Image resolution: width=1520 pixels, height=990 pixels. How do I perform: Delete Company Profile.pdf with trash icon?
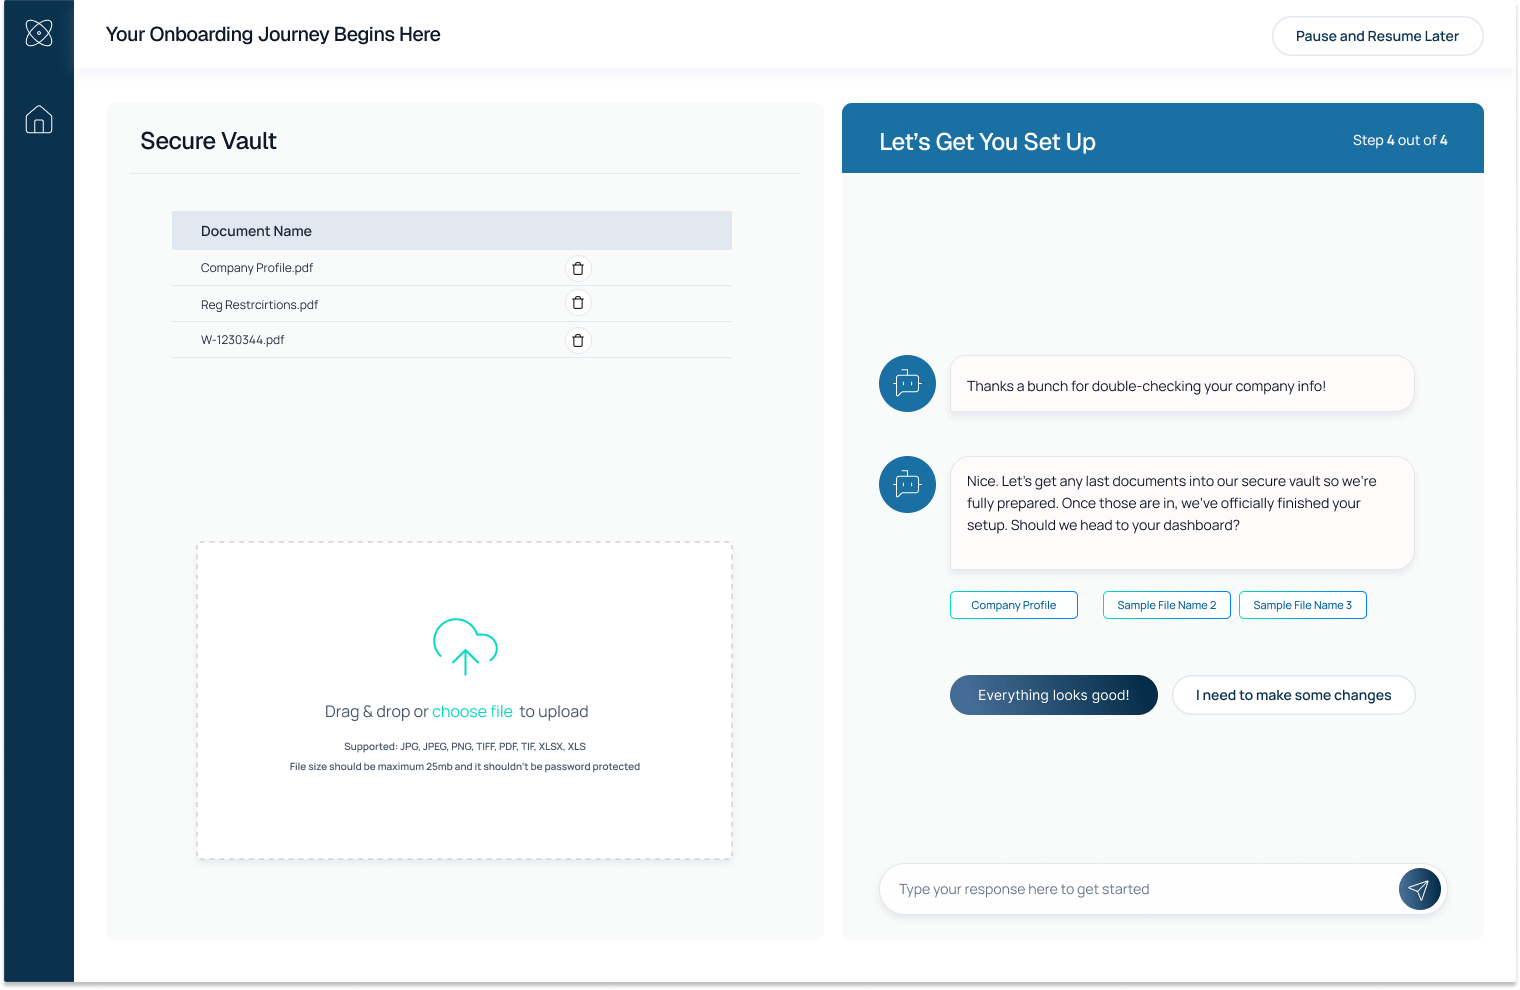point(578,268)
